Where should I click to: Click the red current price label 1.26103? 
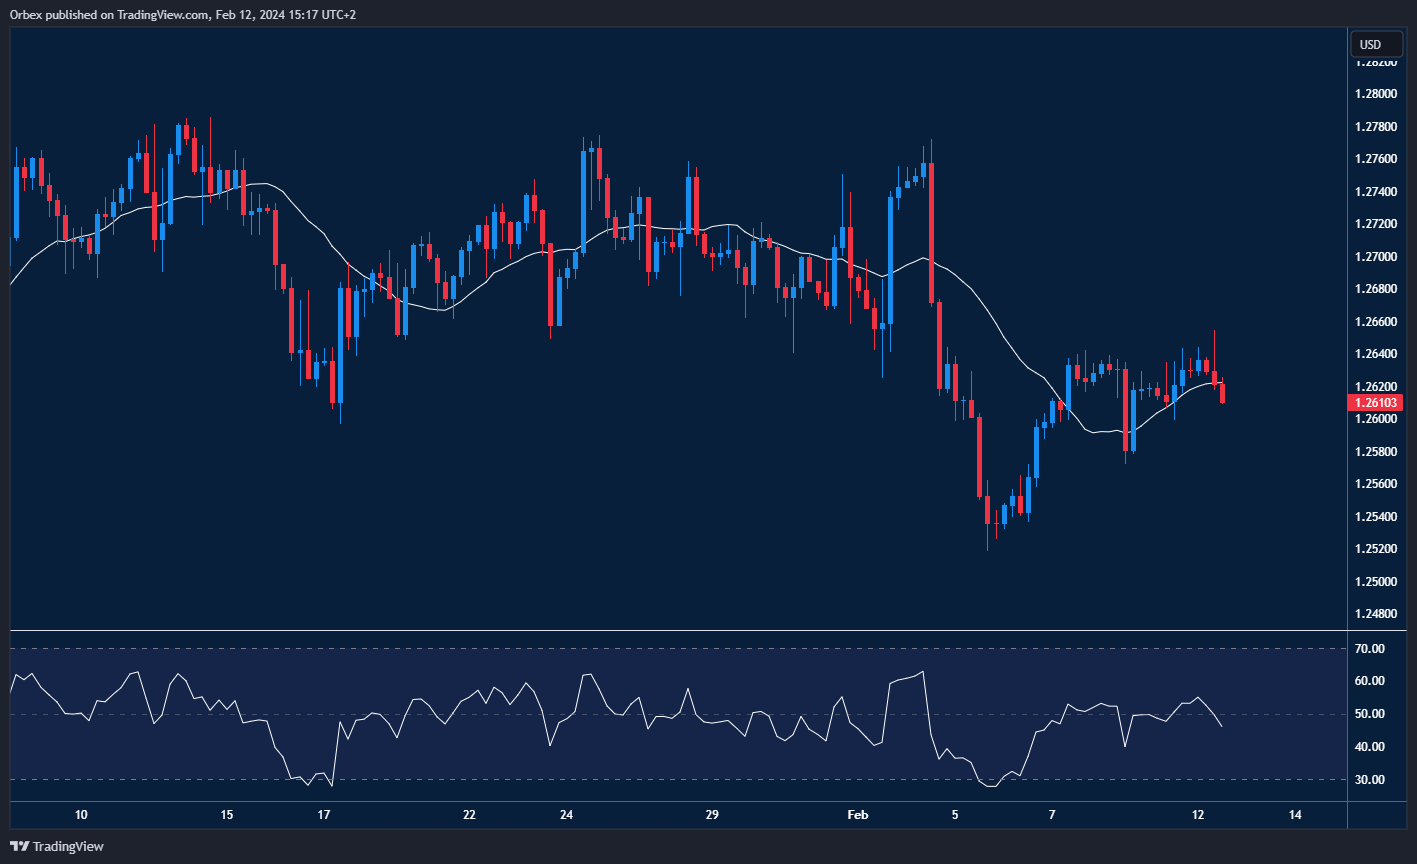pos(1375,402)
